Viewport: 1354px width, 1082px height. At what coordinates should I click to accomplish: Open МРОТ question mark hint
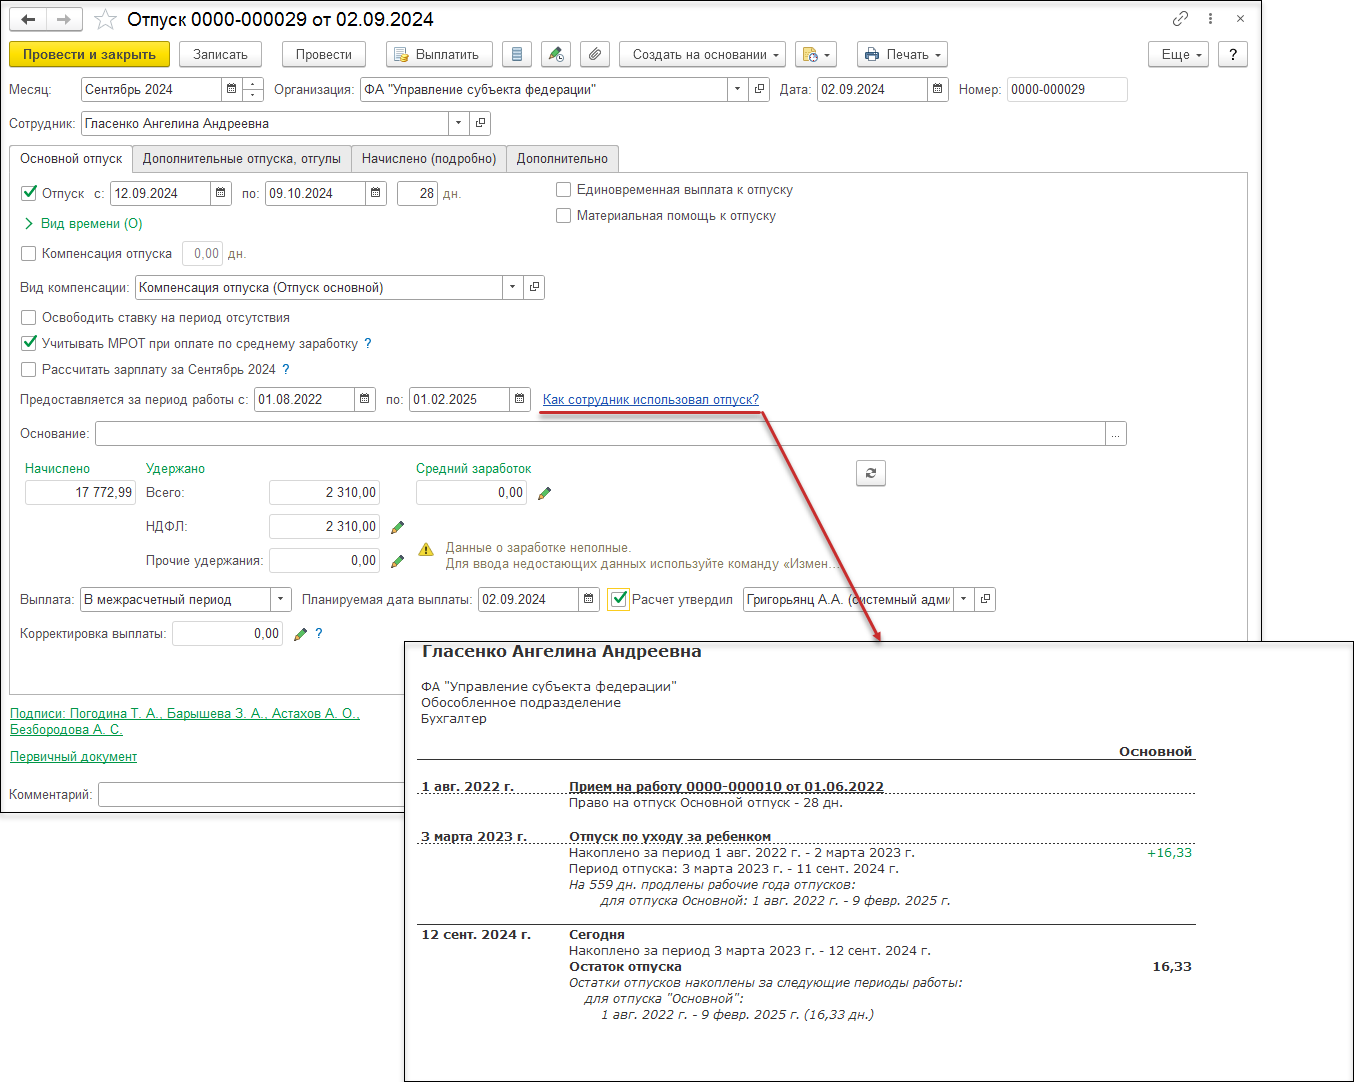[x=368, y=343]
